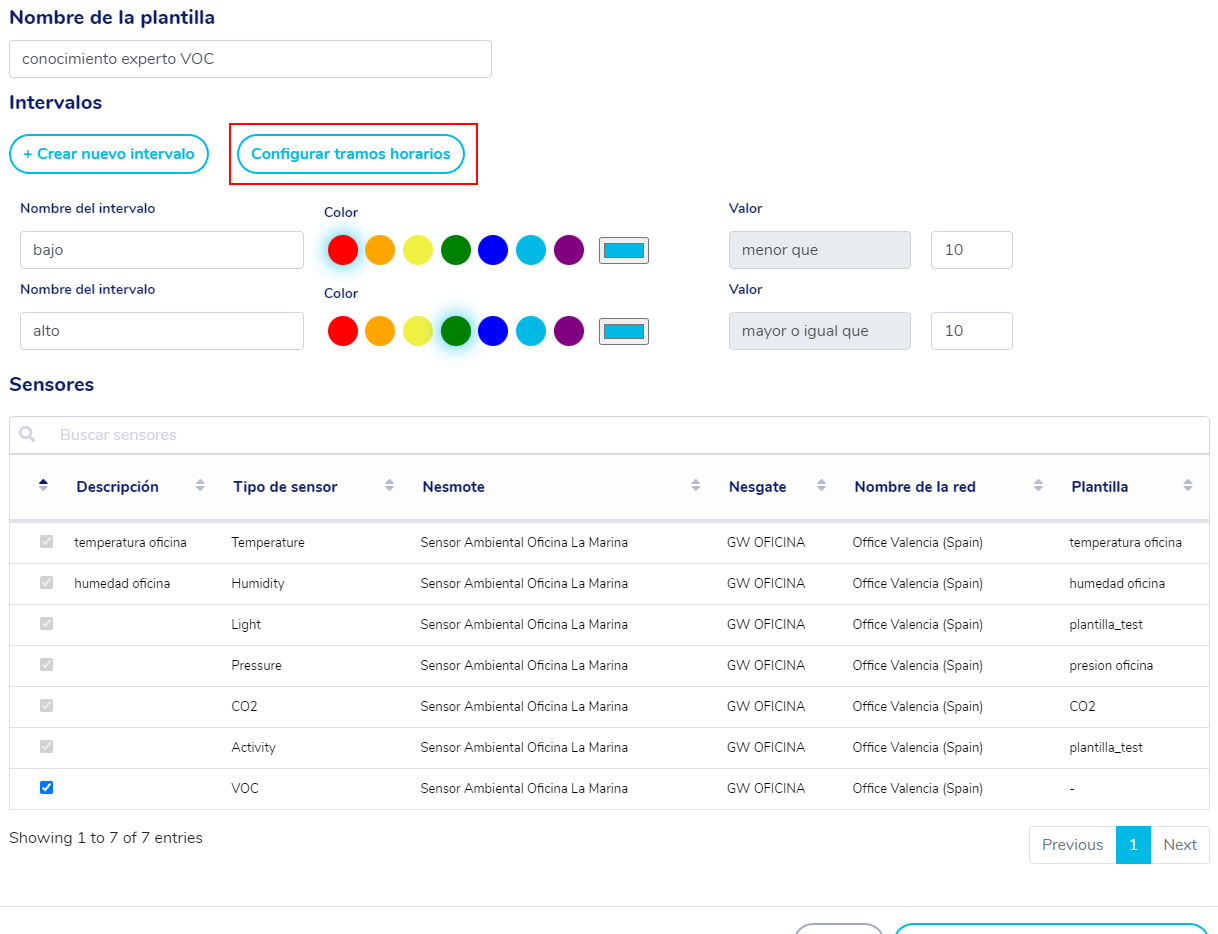
Task: Toggle the CO2 sensor row checkbox
Action: tap(46, 706)
